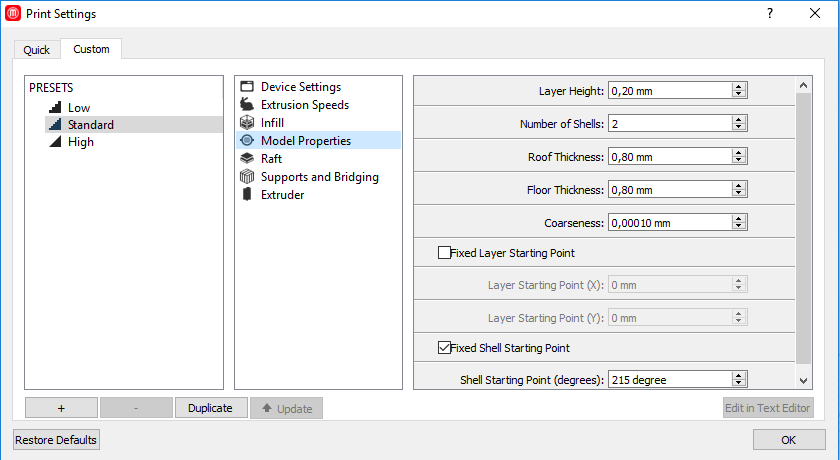Select the Extruder icon
Viewport: 840px width, 460px height.
tap(247, 195)
